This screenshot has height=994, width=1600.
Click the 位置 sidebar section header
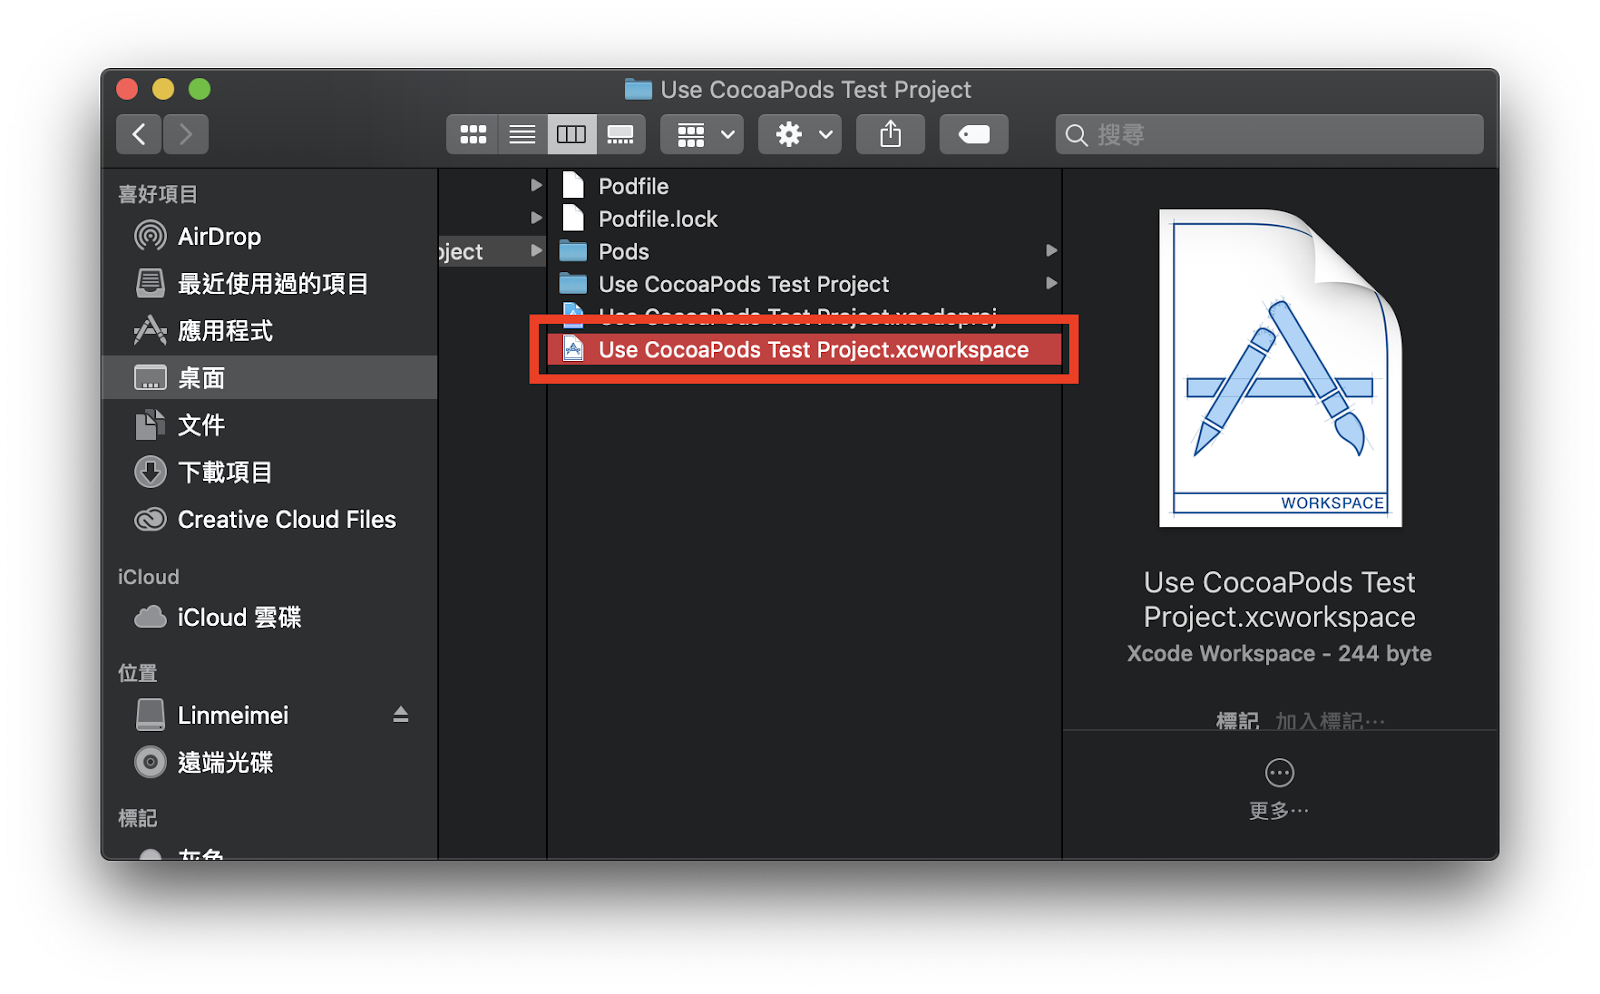click(x=138, y=673)
